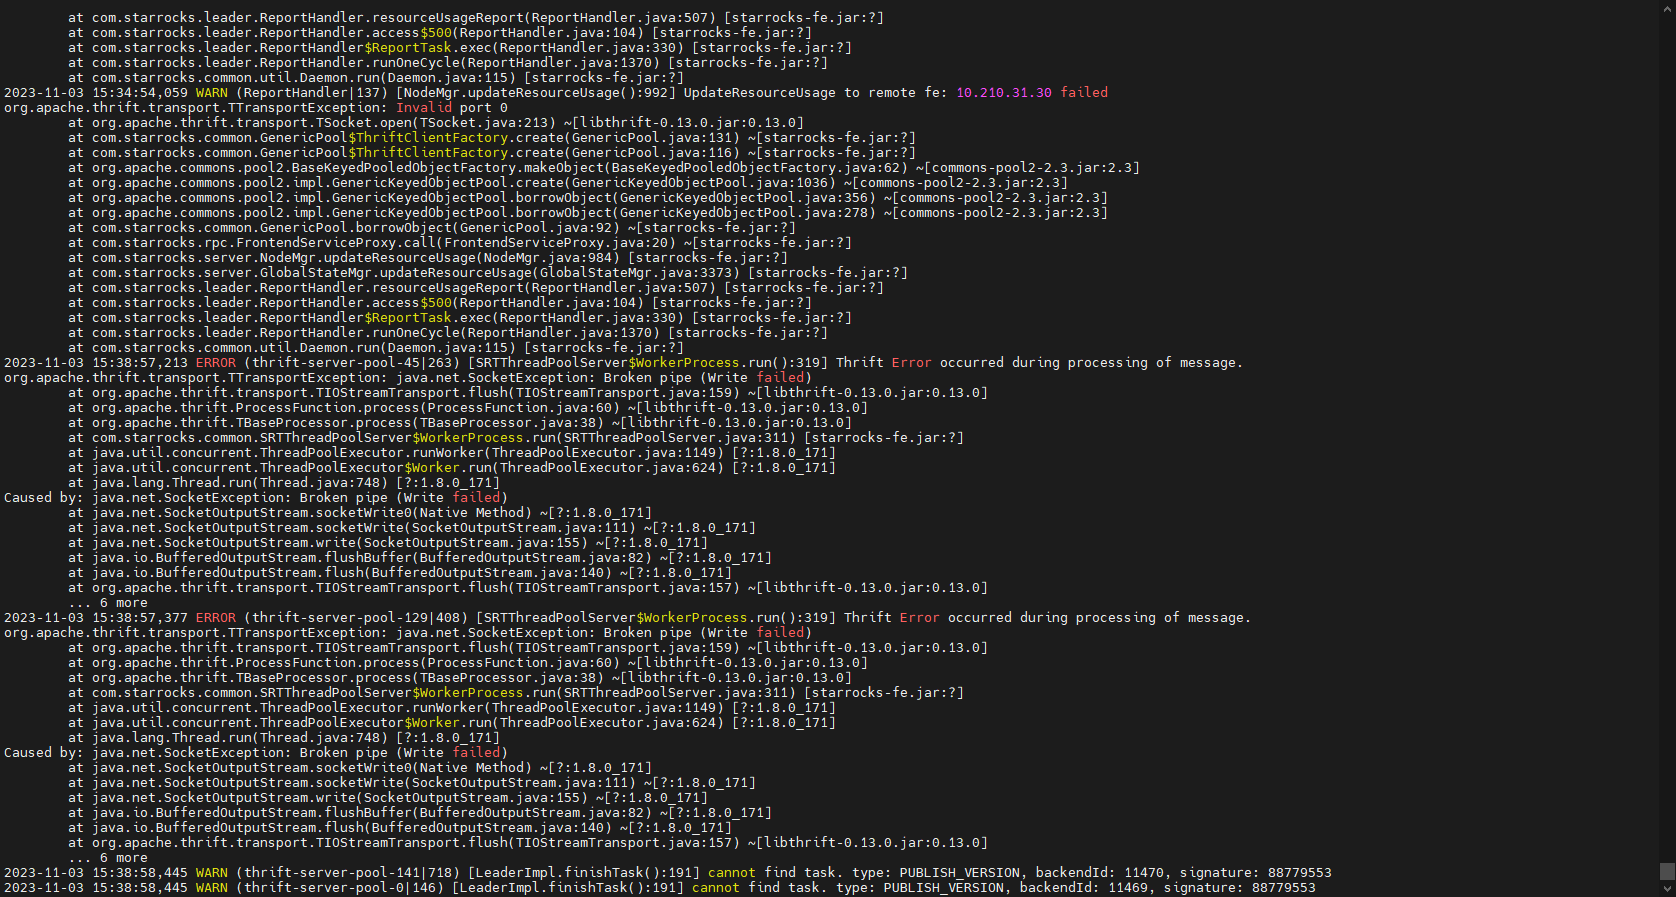Screen dimensions: 1676x897
Task: Click 'ERROR' on the 15:38:57,377 line
Action: point(216,618)
